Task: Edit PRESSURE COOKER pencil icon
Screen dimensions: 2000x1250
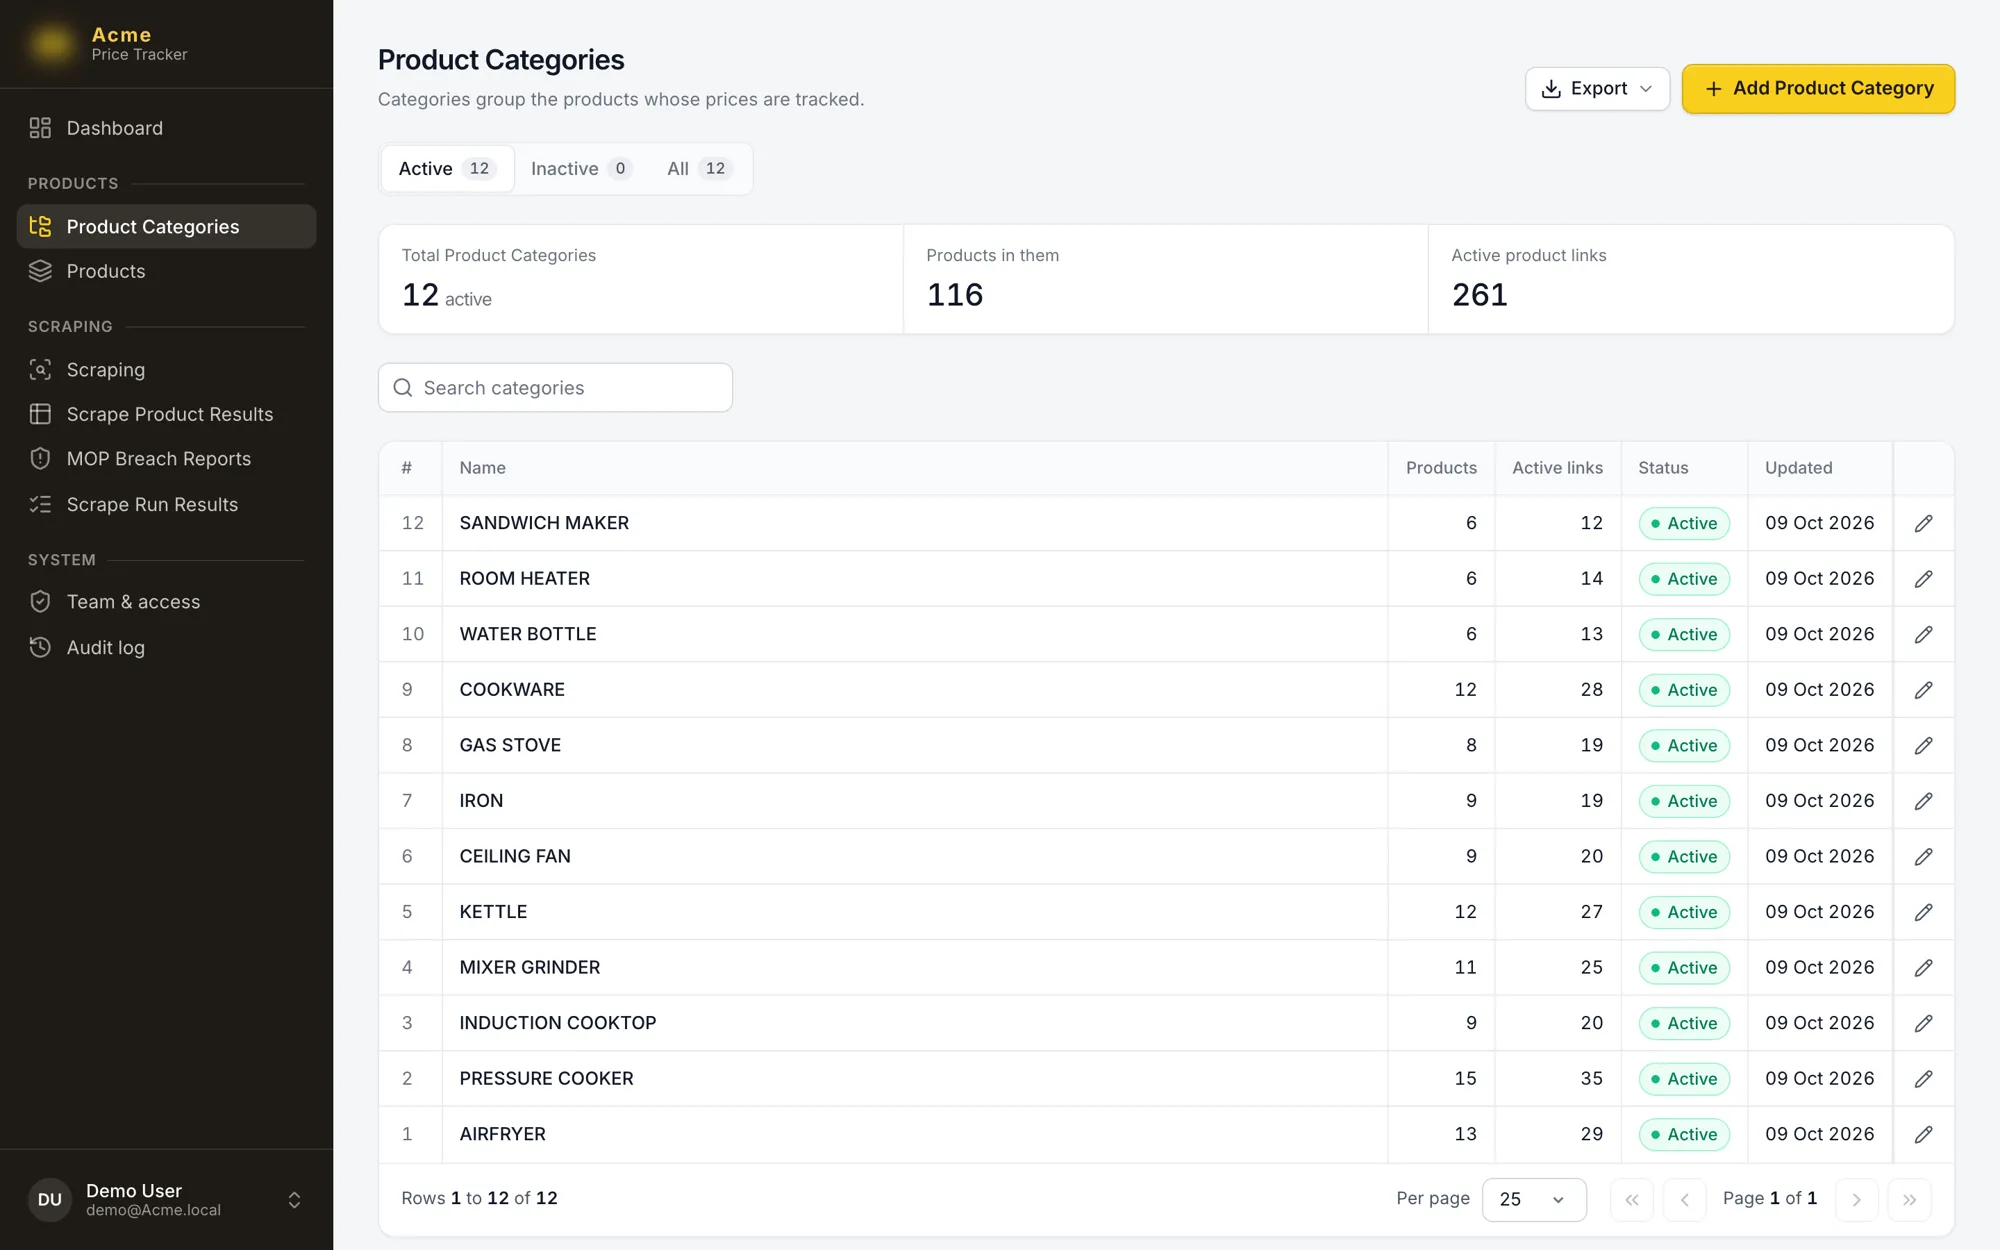Action: pyautogui.click(x=1923, y=1078)
